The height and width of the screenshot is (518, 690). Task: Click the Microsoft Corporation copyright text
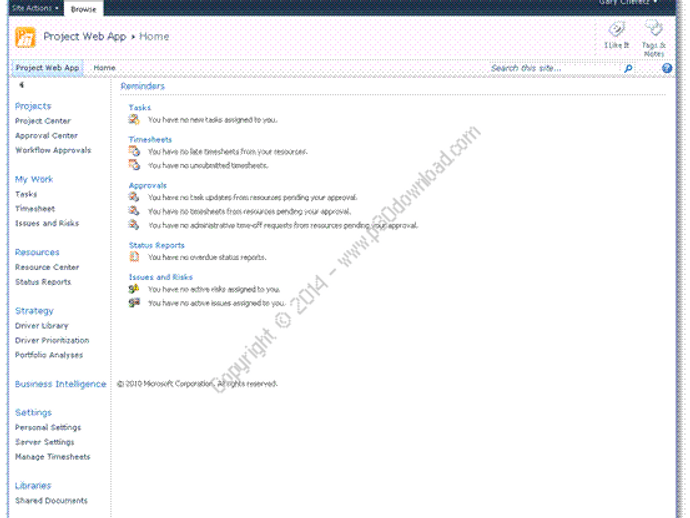197,384
